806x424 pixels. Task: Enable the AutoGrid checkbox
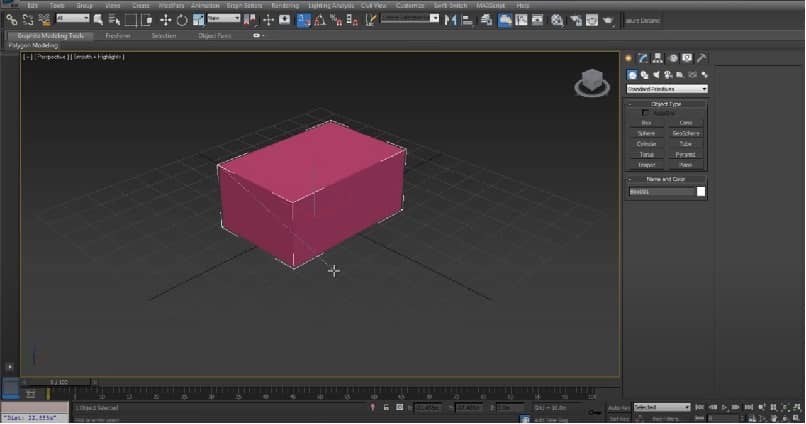pos(645,113)
